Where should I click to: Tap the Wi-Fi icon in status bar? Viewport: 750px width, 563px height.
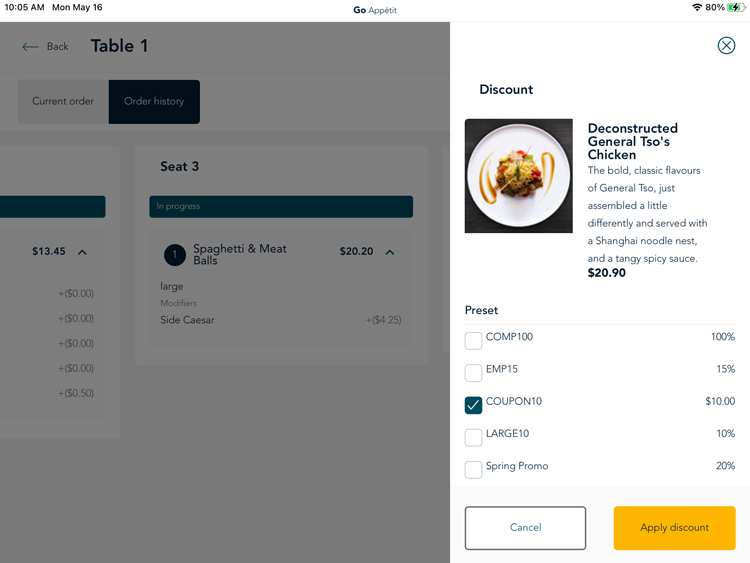(x=697, y=7)
